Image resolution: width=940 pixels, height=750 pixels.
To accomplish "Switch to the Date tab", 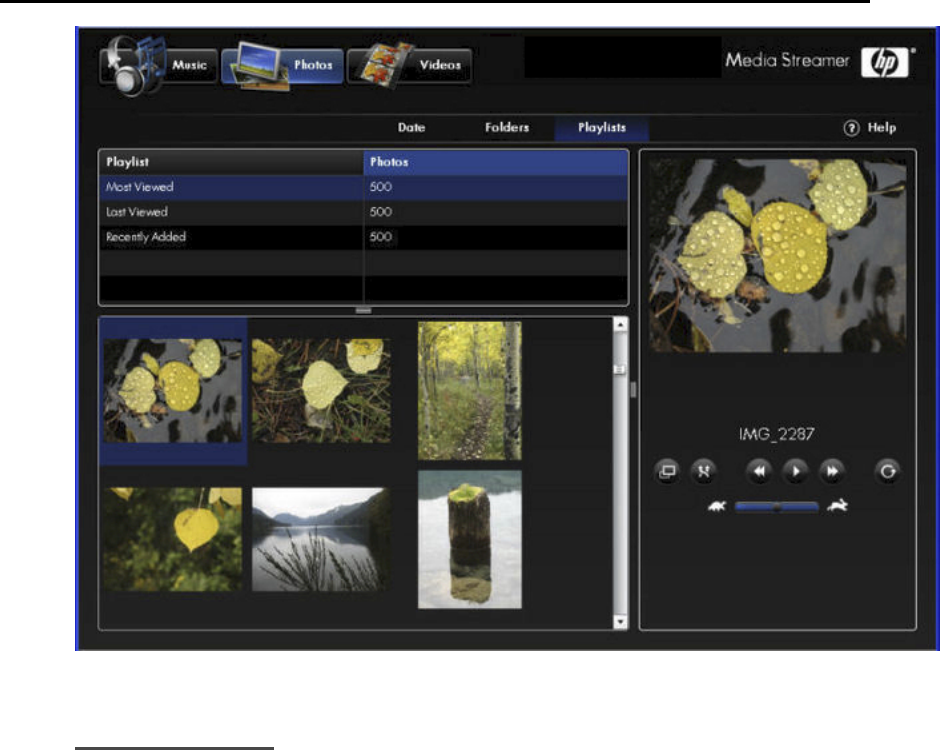I will [411, 128].
